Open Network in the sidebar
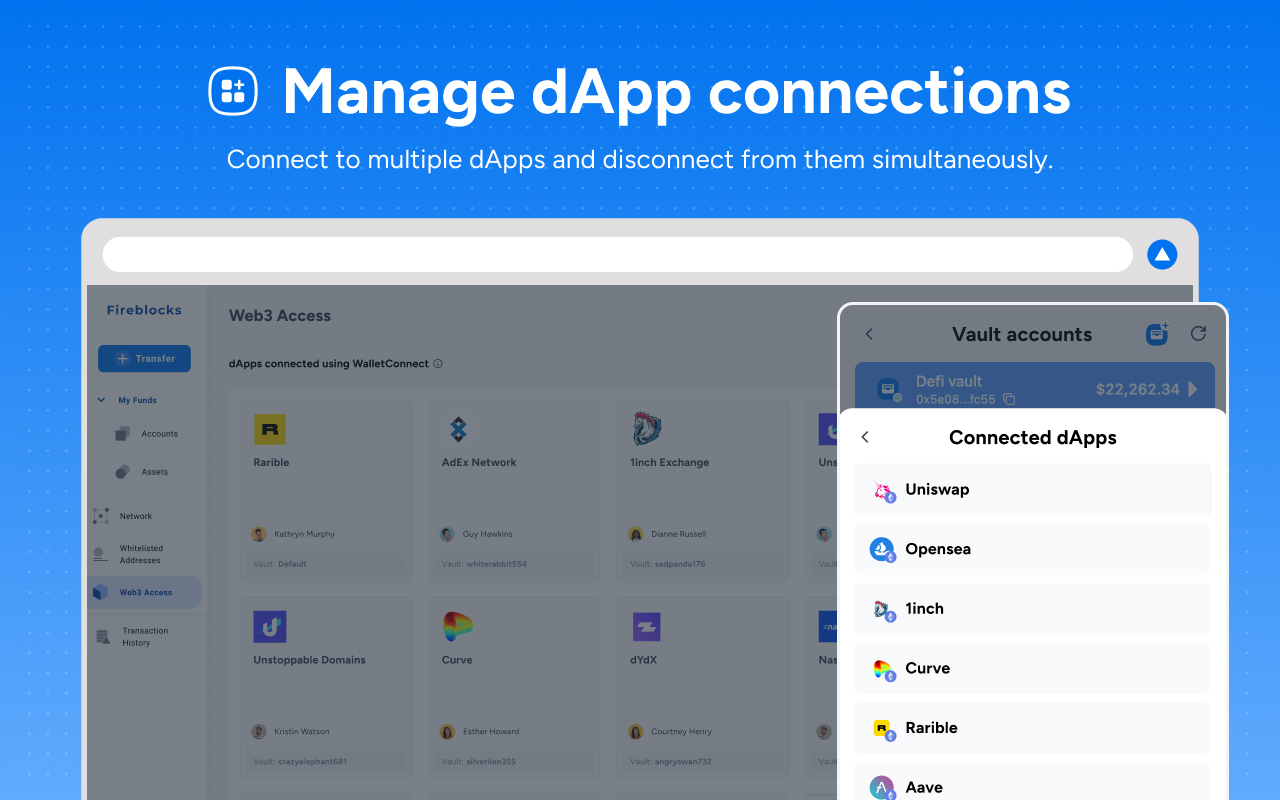This screenshot has height=800, width=1280. coord(135,516)
